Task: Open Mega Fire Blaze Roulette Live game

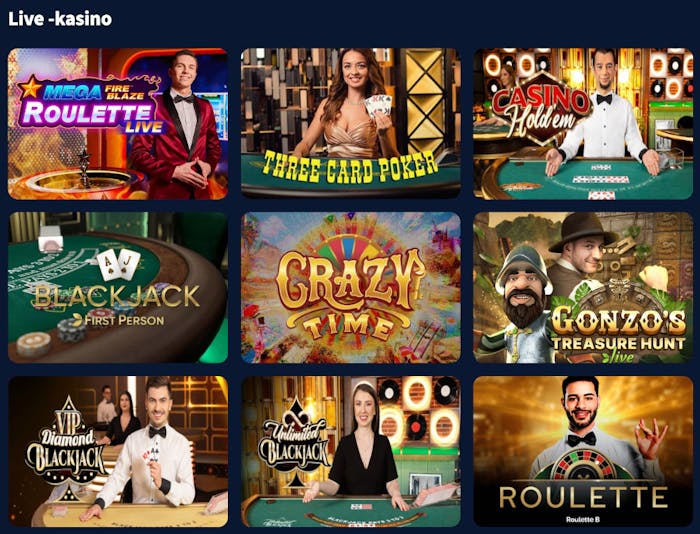Action: point(118,124)
